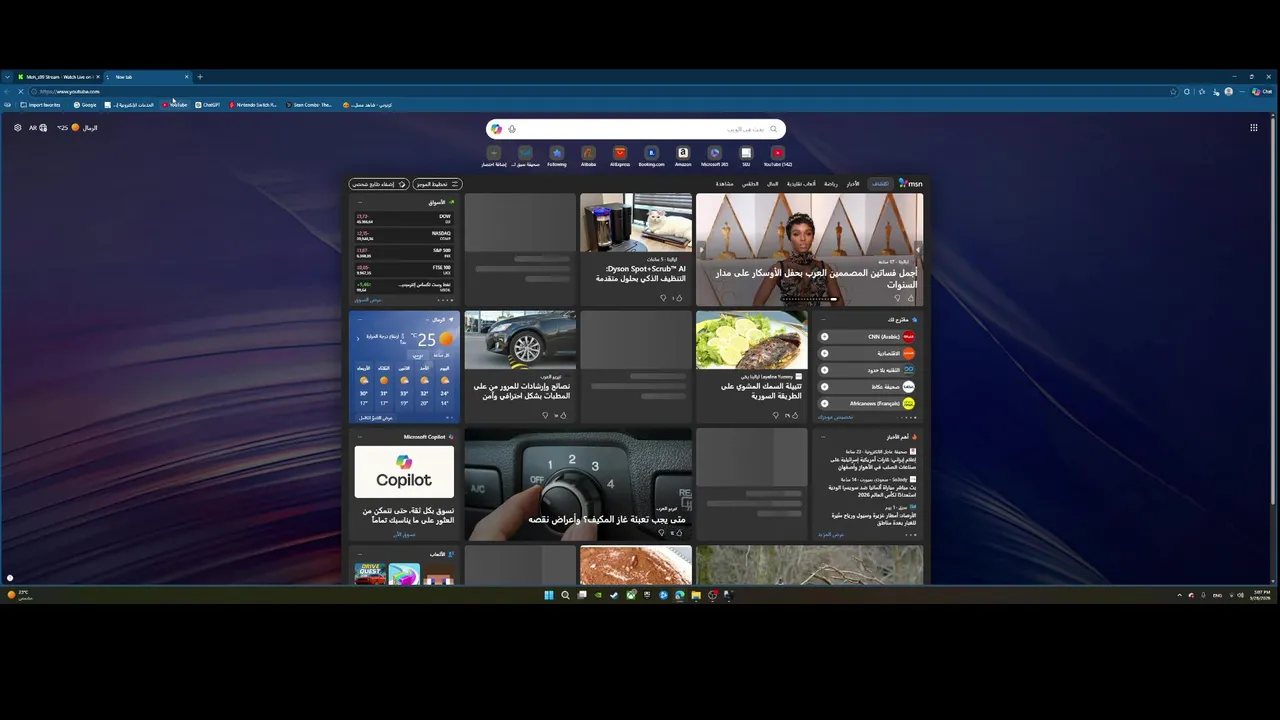Follow الاقتصادية source with plus button
The height and width of the screenshot is (720, 1280).
click(x=824, y=353)
